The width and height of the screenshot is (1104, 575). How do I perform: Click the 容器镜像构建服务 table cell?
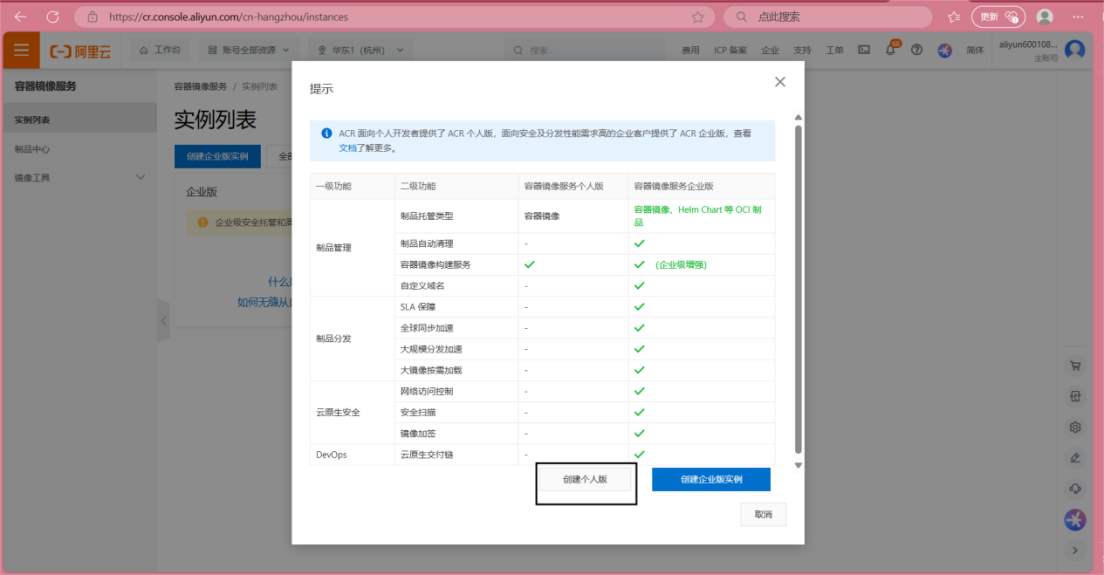[x=456, y=265]
